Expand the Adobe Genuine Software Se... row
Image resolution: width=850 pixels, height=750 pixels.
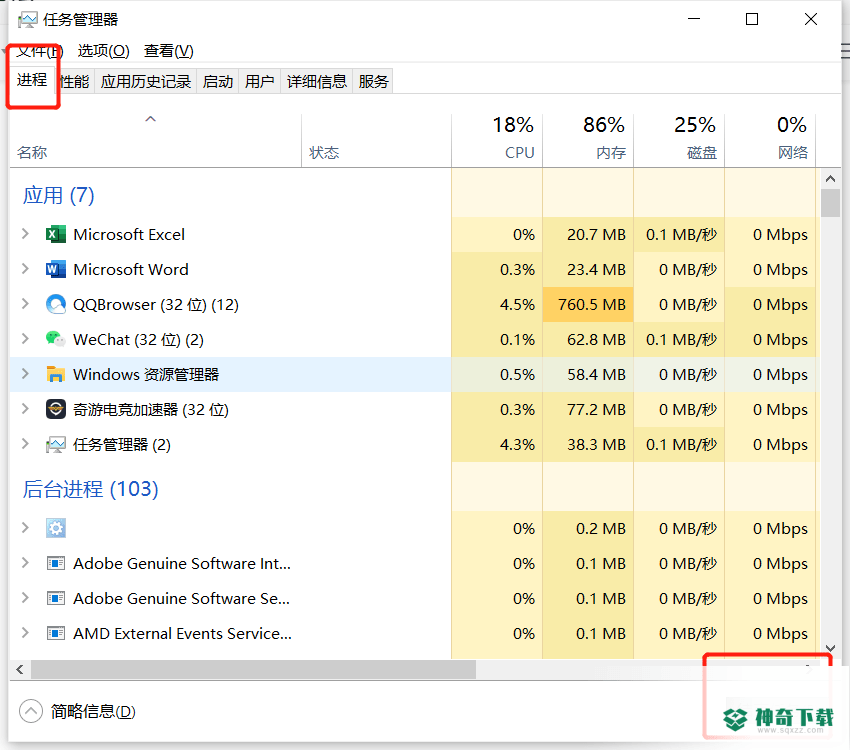coord(25,597)
